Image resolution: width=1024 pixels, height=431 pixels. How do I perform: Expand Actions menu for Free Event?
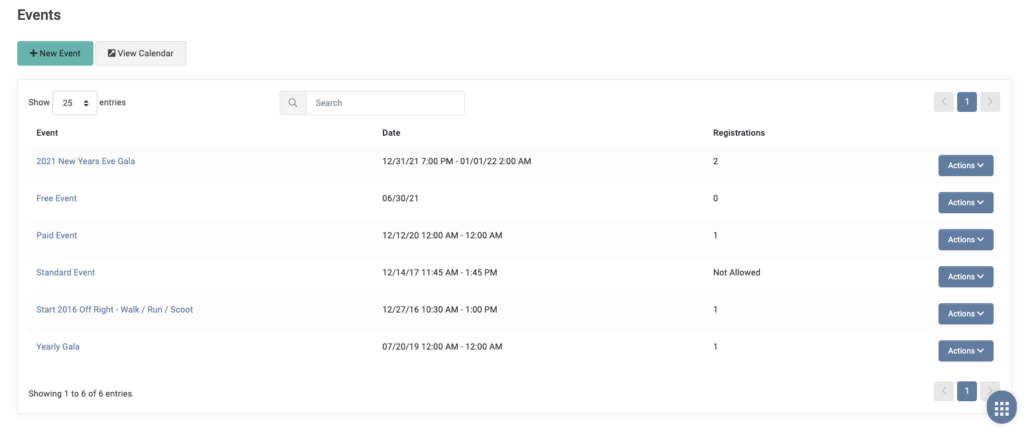[965, 202]
